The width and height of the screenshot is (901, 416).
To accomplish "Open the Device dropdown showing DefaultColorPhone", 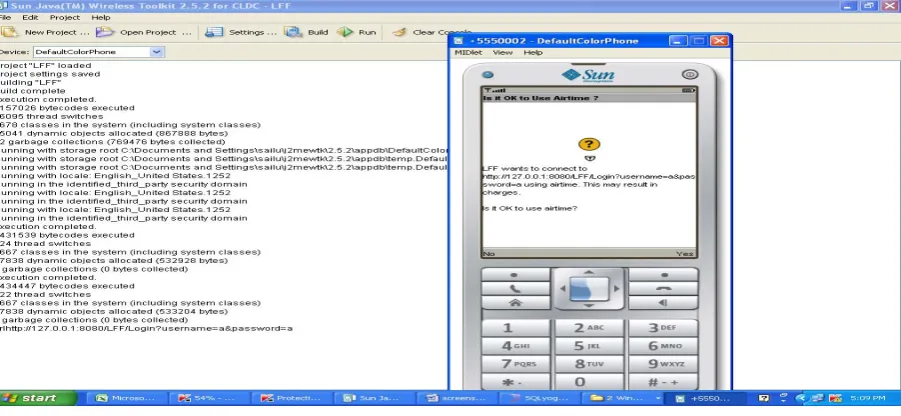I will [x=99, y=52].
